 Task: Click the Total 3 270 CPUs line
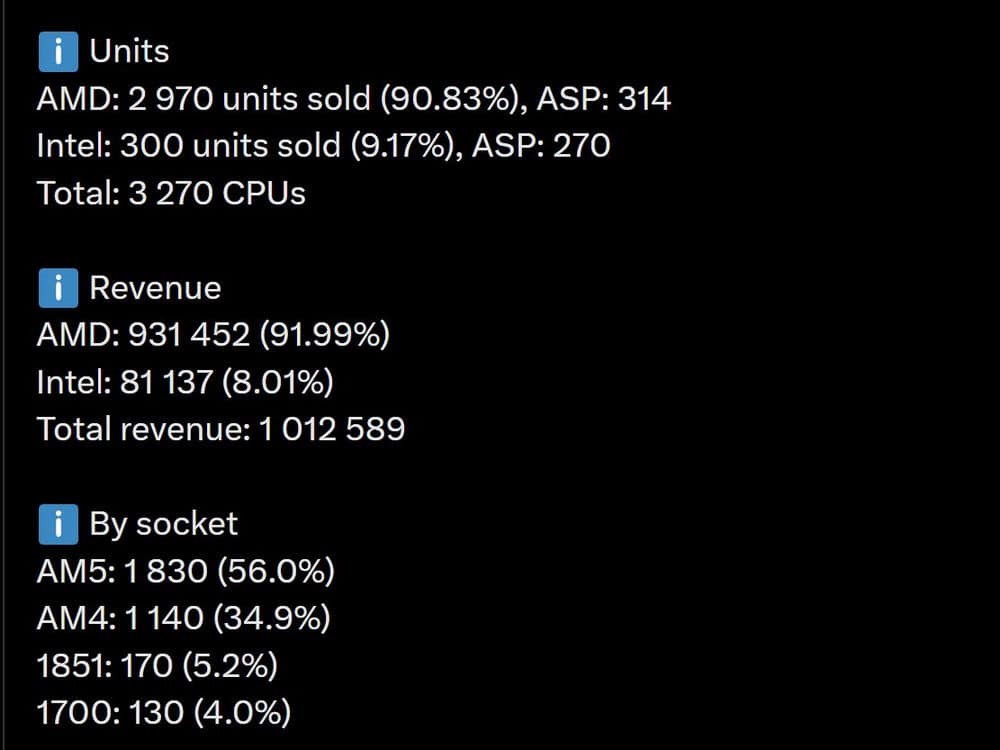pos(172,193)
